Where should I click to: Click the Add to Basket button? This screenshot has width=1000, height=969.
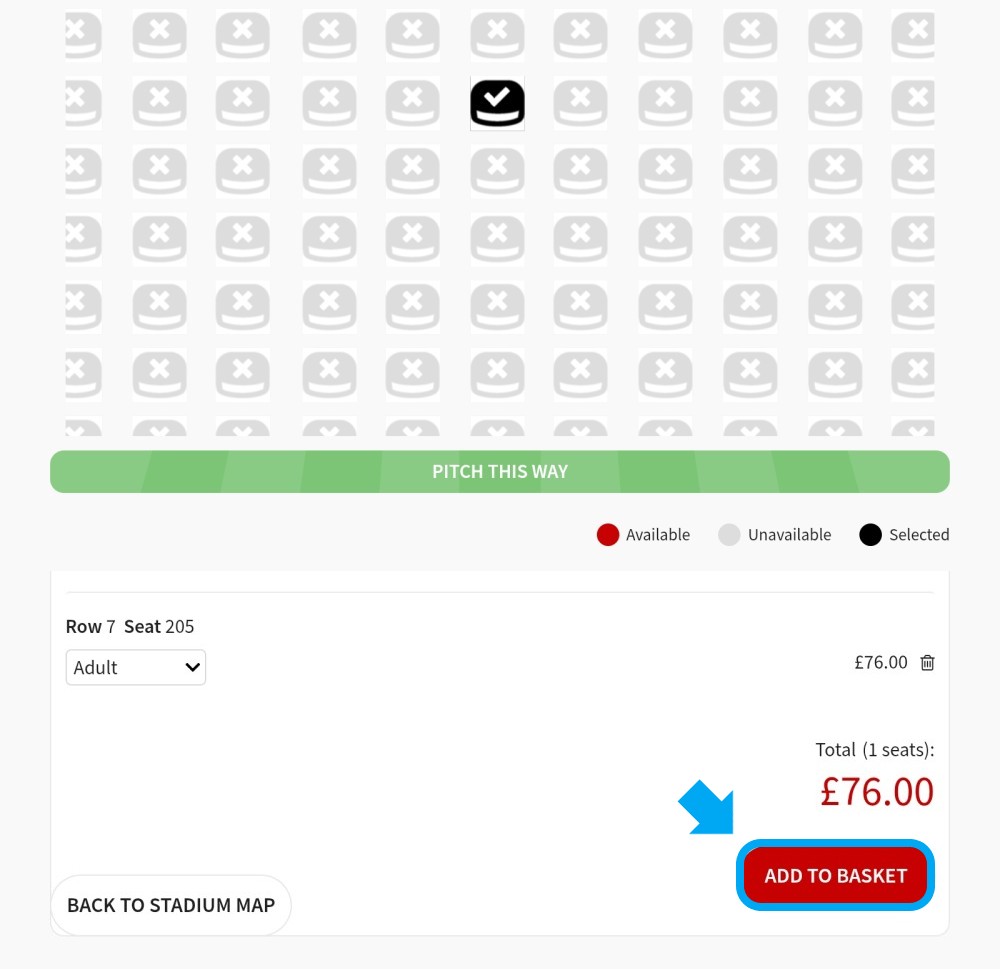(x=835, y=875)
